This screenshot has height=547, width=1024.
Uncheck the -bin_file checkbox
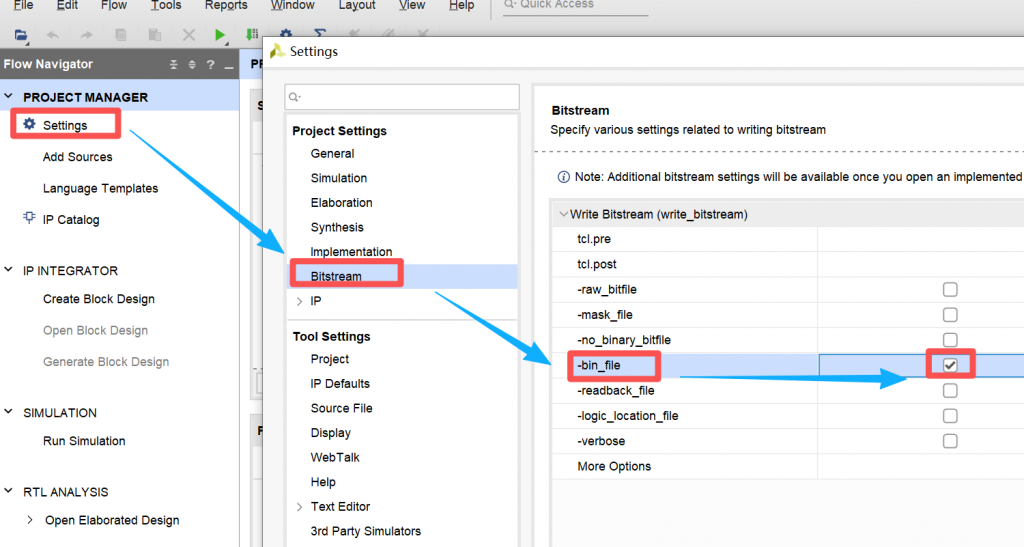[949, 366]
